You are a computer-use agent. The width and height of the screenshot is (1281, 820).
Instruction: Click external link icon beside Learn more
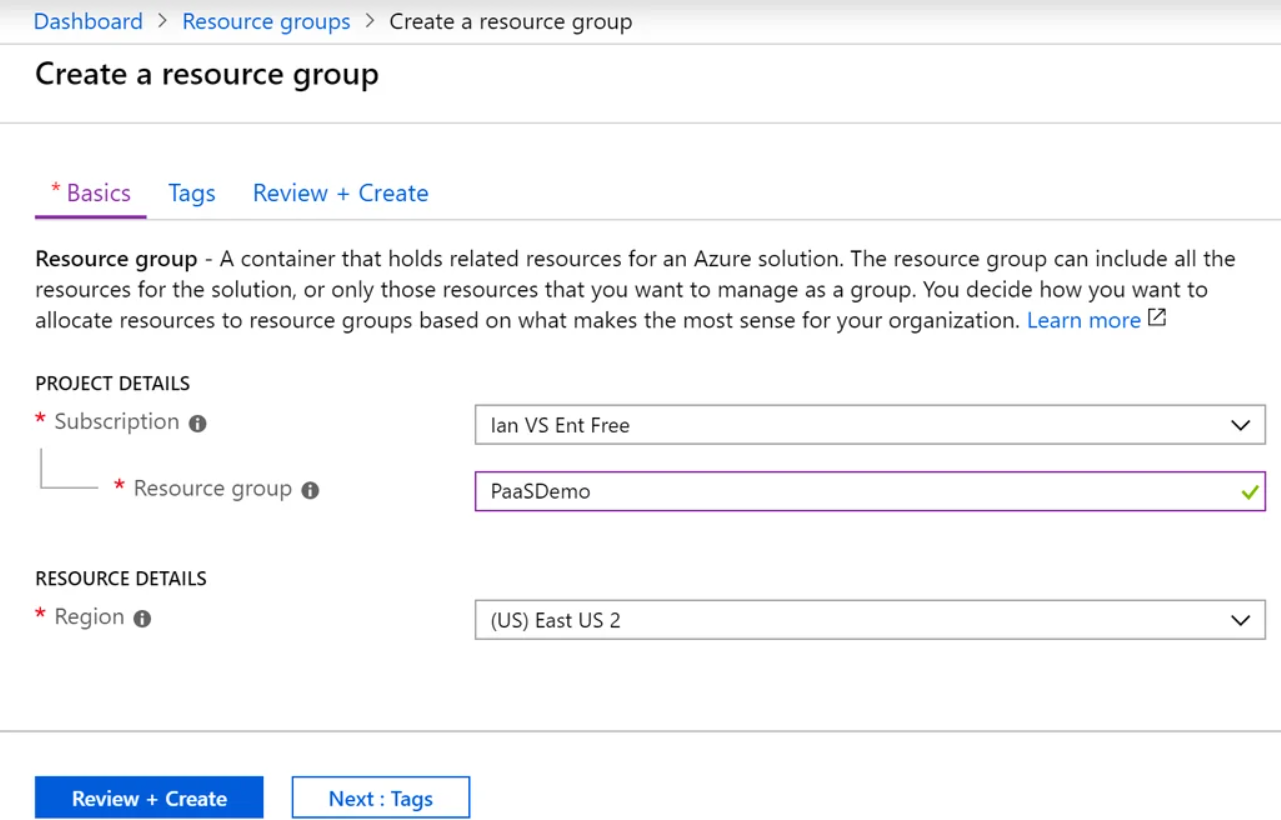coord(1157,319)
